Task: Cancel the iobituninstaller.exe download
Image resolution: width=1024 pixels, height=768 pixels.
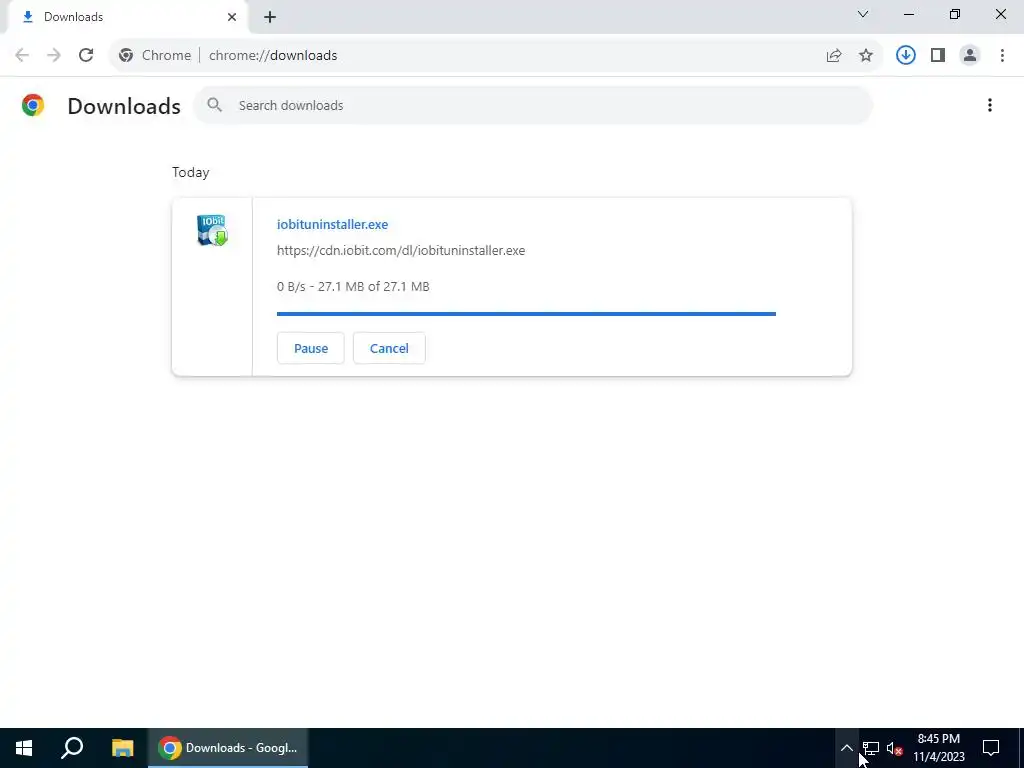Action: (389, 348)
